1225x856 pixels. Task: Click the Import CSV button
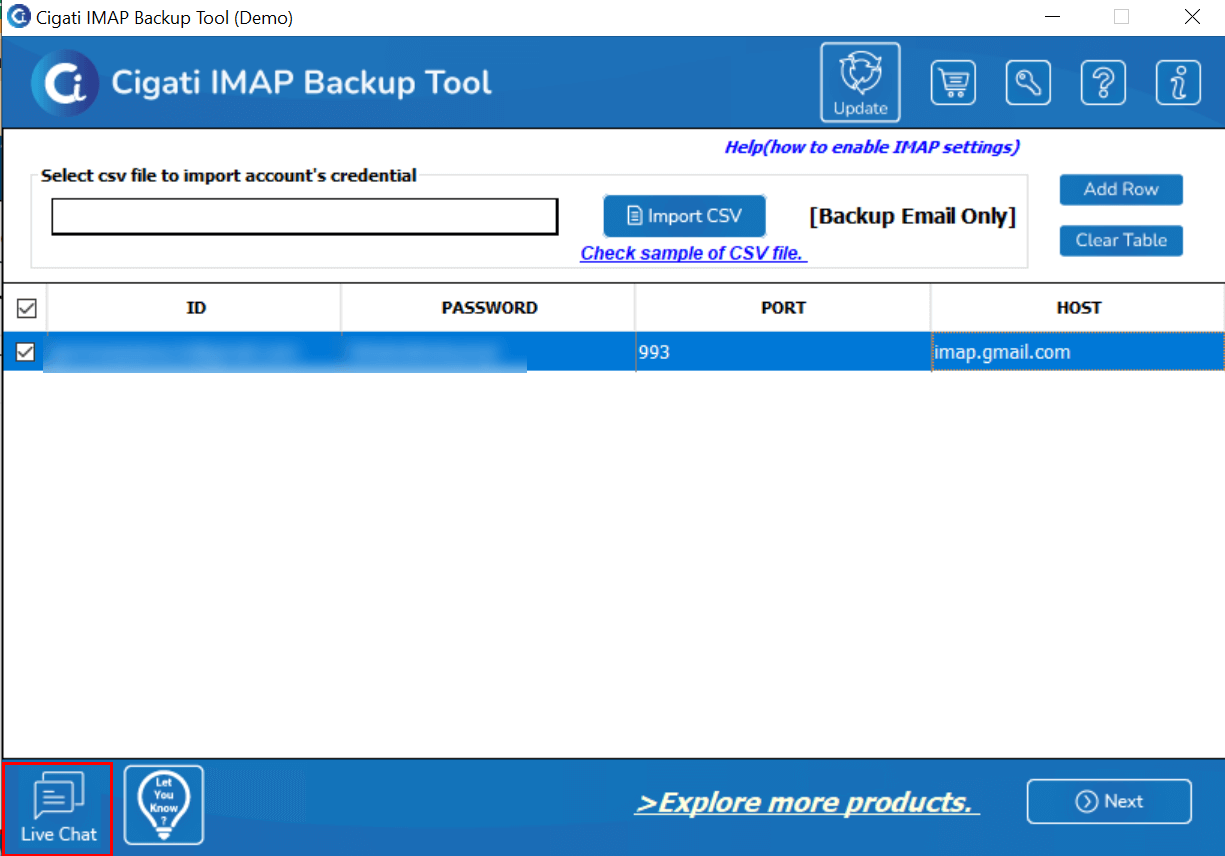click(685, 216)
